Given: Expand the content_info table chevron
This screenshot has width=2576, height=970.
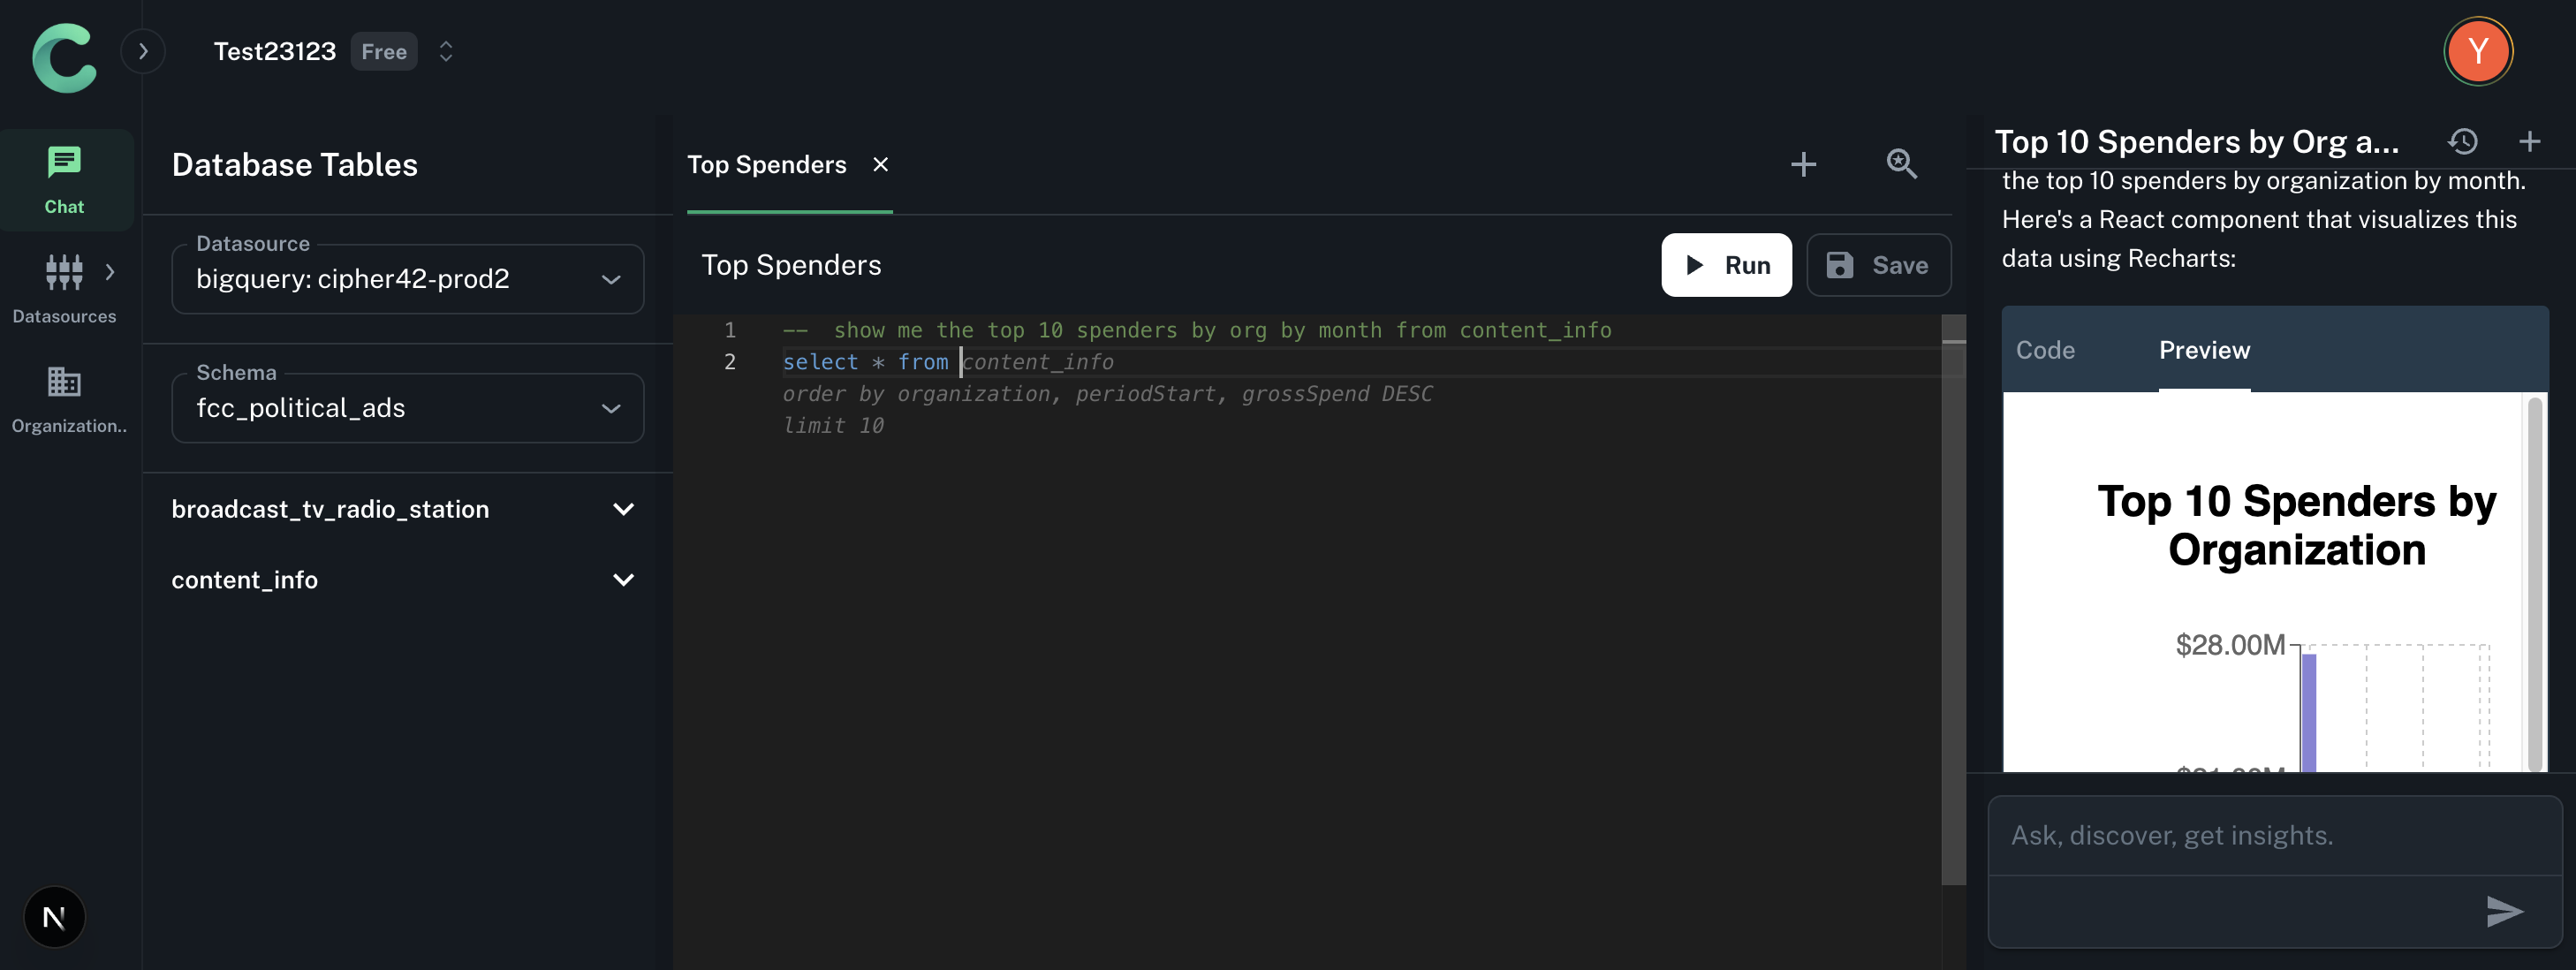Looking at the screenshot, I should (x=623, y=580).
